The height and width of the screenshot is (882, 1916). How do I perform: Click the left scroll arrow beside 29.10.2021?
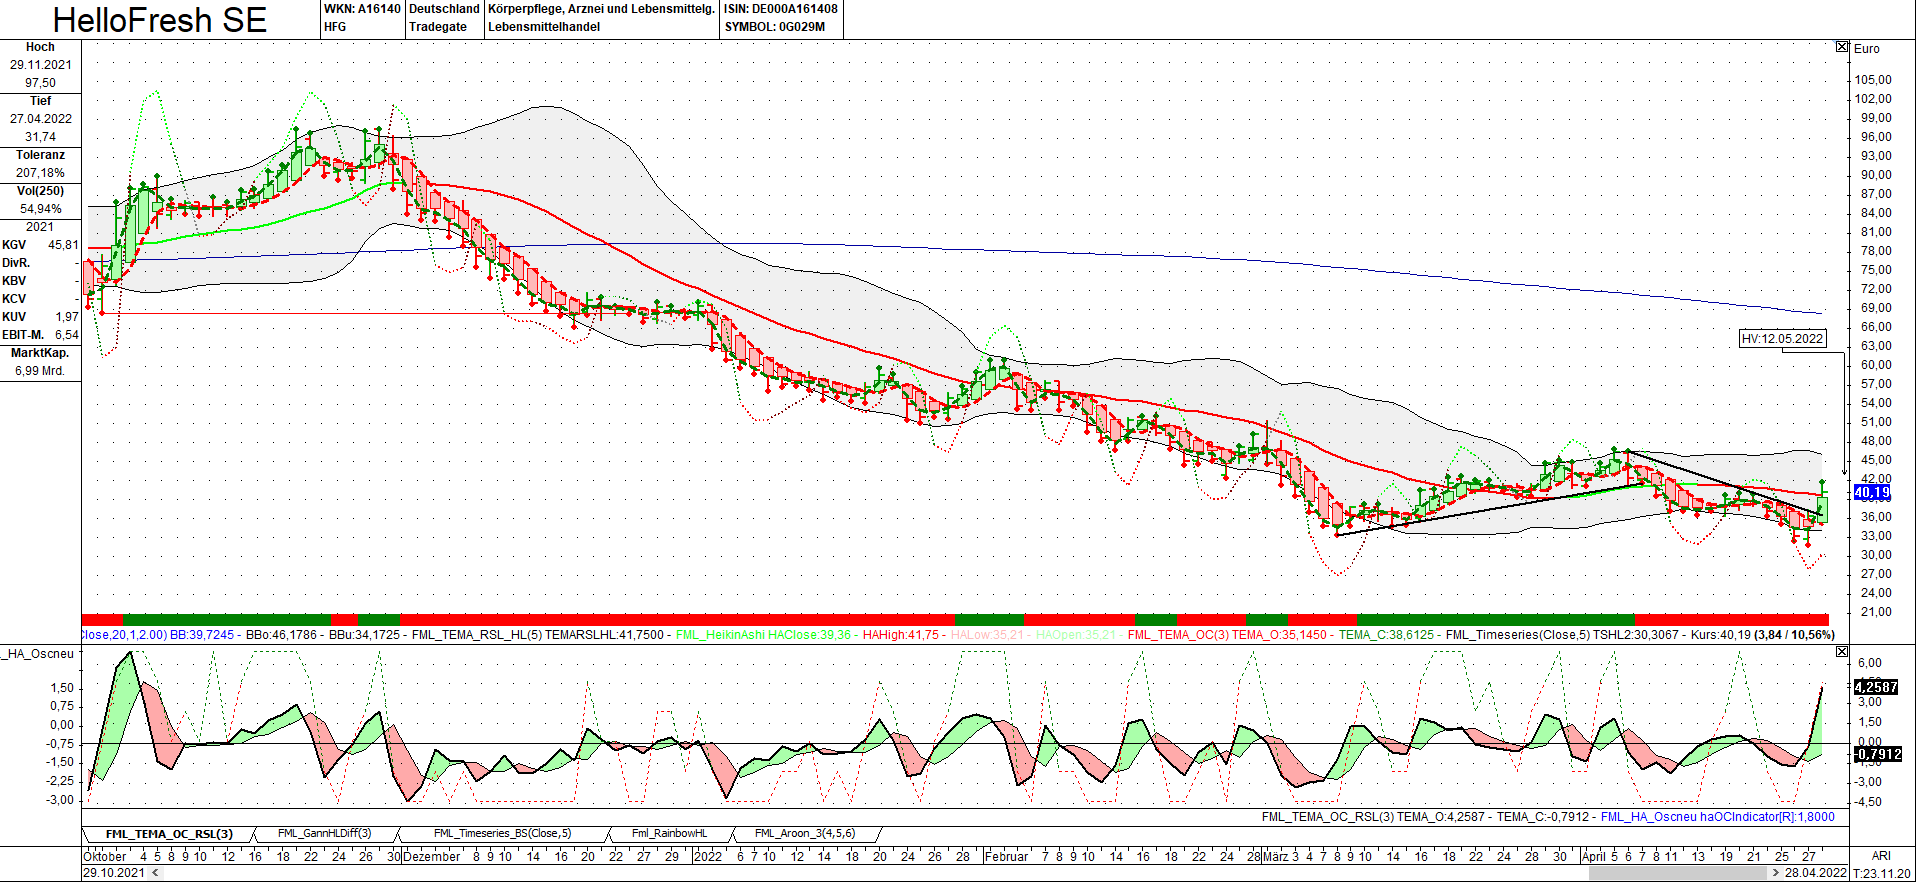click(x=154, y=873)
